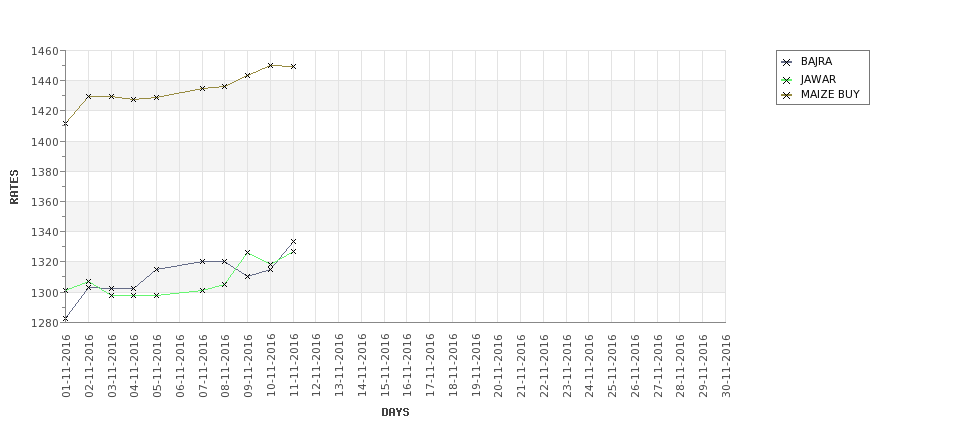This screenshot has width=975, height=429.
Task: Select the JAWAR point on 05-11-2016
Action: [x=157, y=295]
